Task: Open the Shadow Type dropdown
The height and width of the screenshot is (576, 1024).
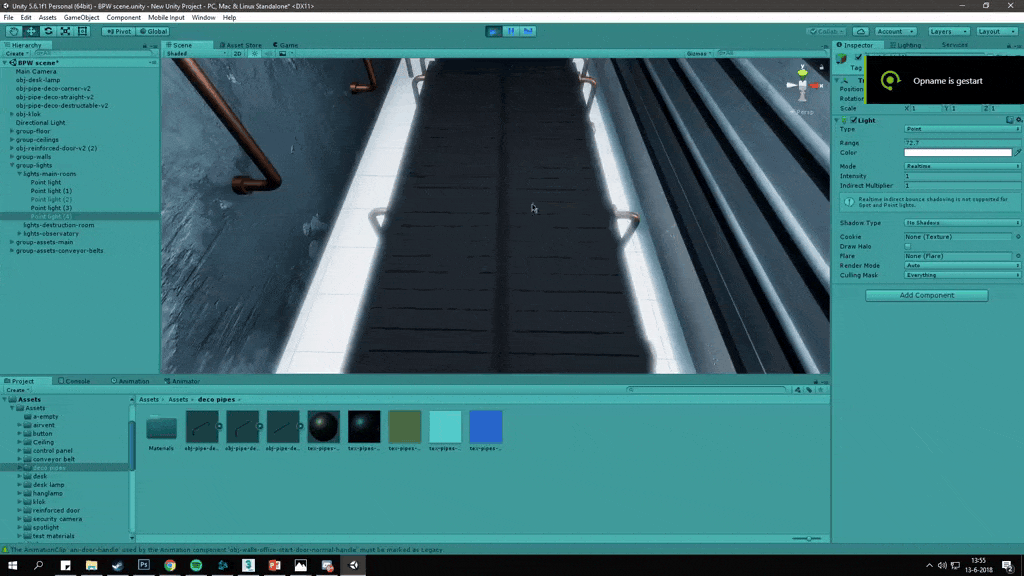Action: click(x=961, y=223)
